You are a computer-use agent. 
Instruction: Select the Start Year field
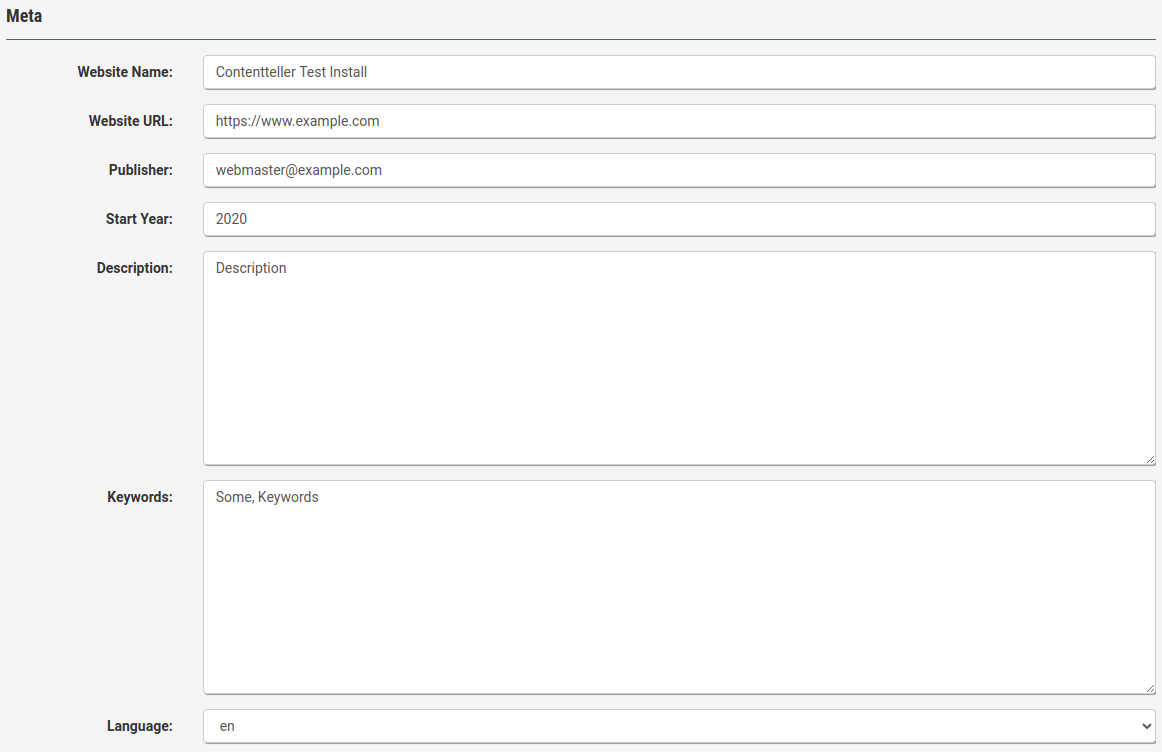pyautogui.click(x=679, y=219)
